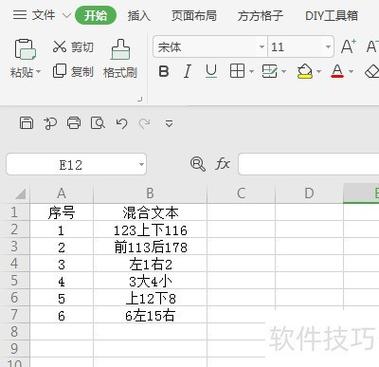This screenshot has height=367, width=379.
Task: Click the eraser clear icon
Action: (372, 71)
